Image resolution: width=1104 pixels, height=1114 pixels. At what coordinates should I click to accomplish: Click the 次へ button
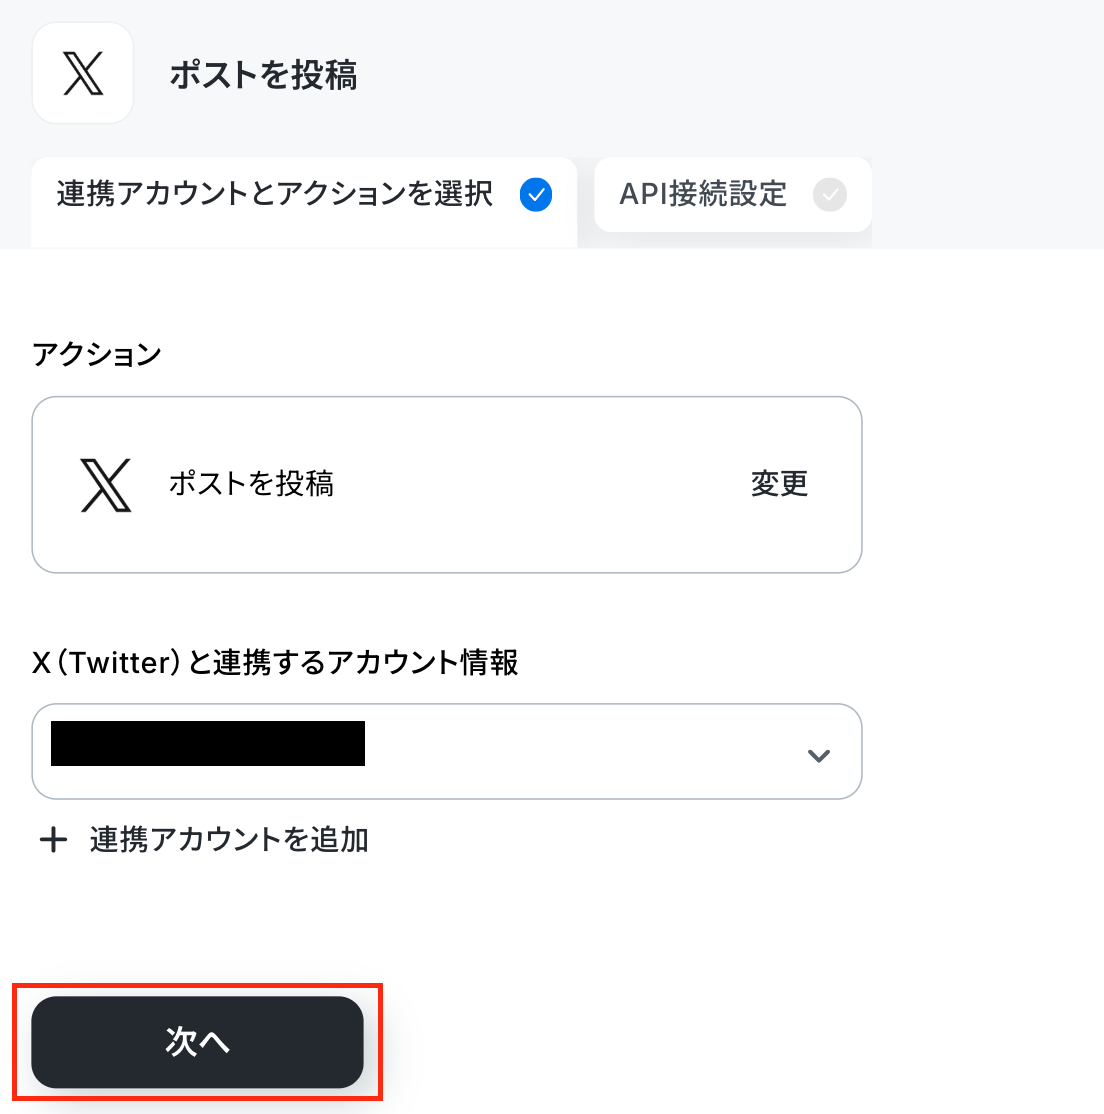(x=197, y=1042)
